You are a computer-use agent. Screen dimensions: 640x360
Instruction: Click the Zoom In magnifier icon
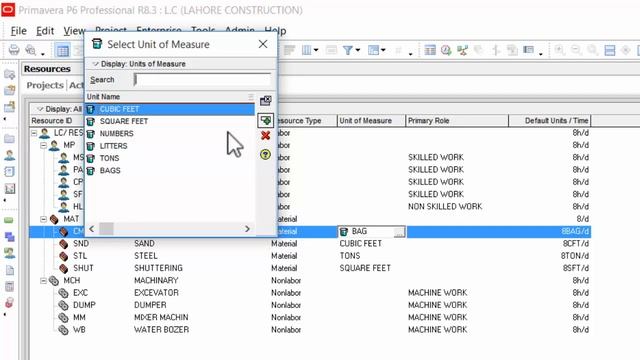coord(560,50)
